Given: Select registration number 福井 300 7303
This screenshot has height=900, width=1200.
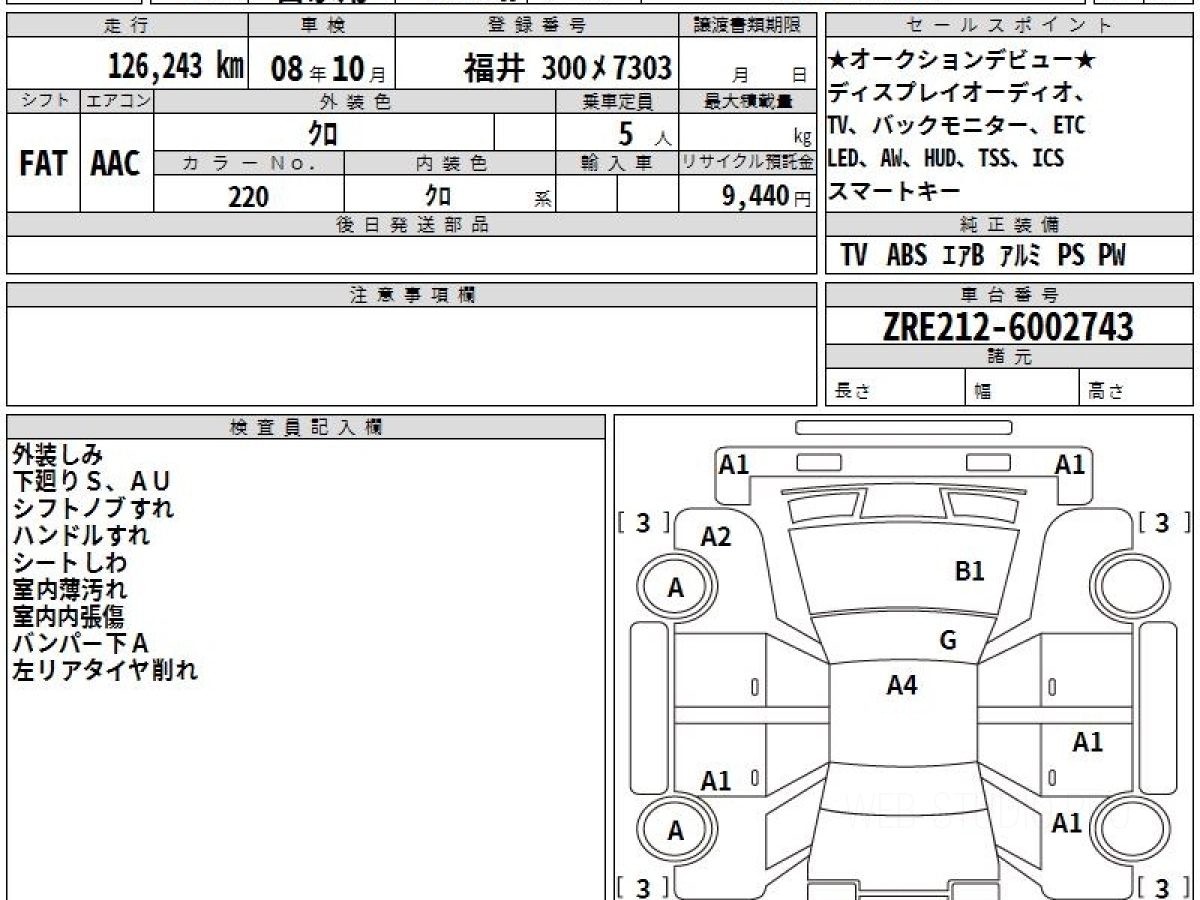Looking at the screenshot, I should click(567, 68).
